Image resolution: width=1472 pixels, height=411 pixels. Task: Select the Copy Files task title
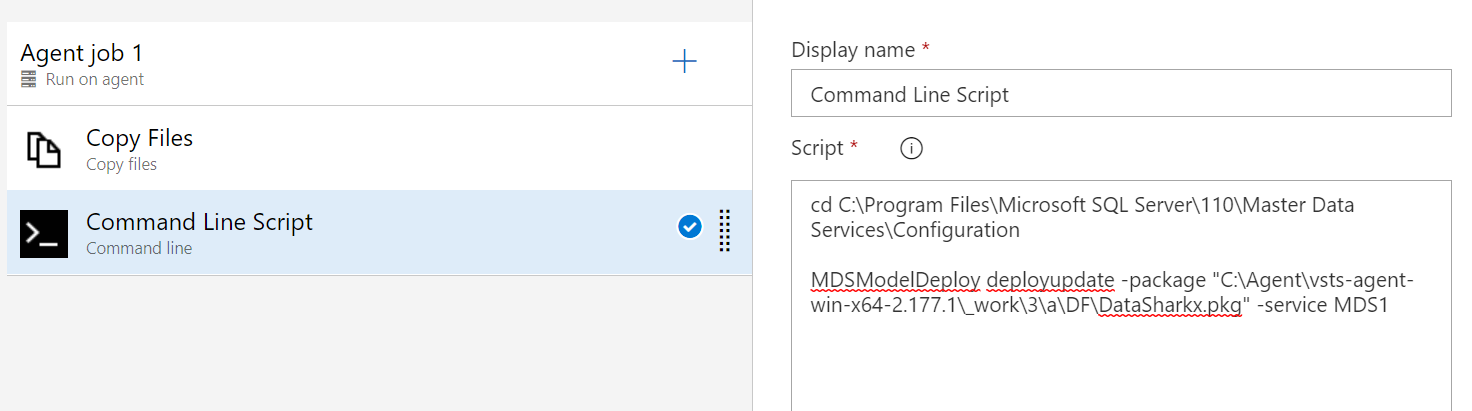[x=139, y=138]
